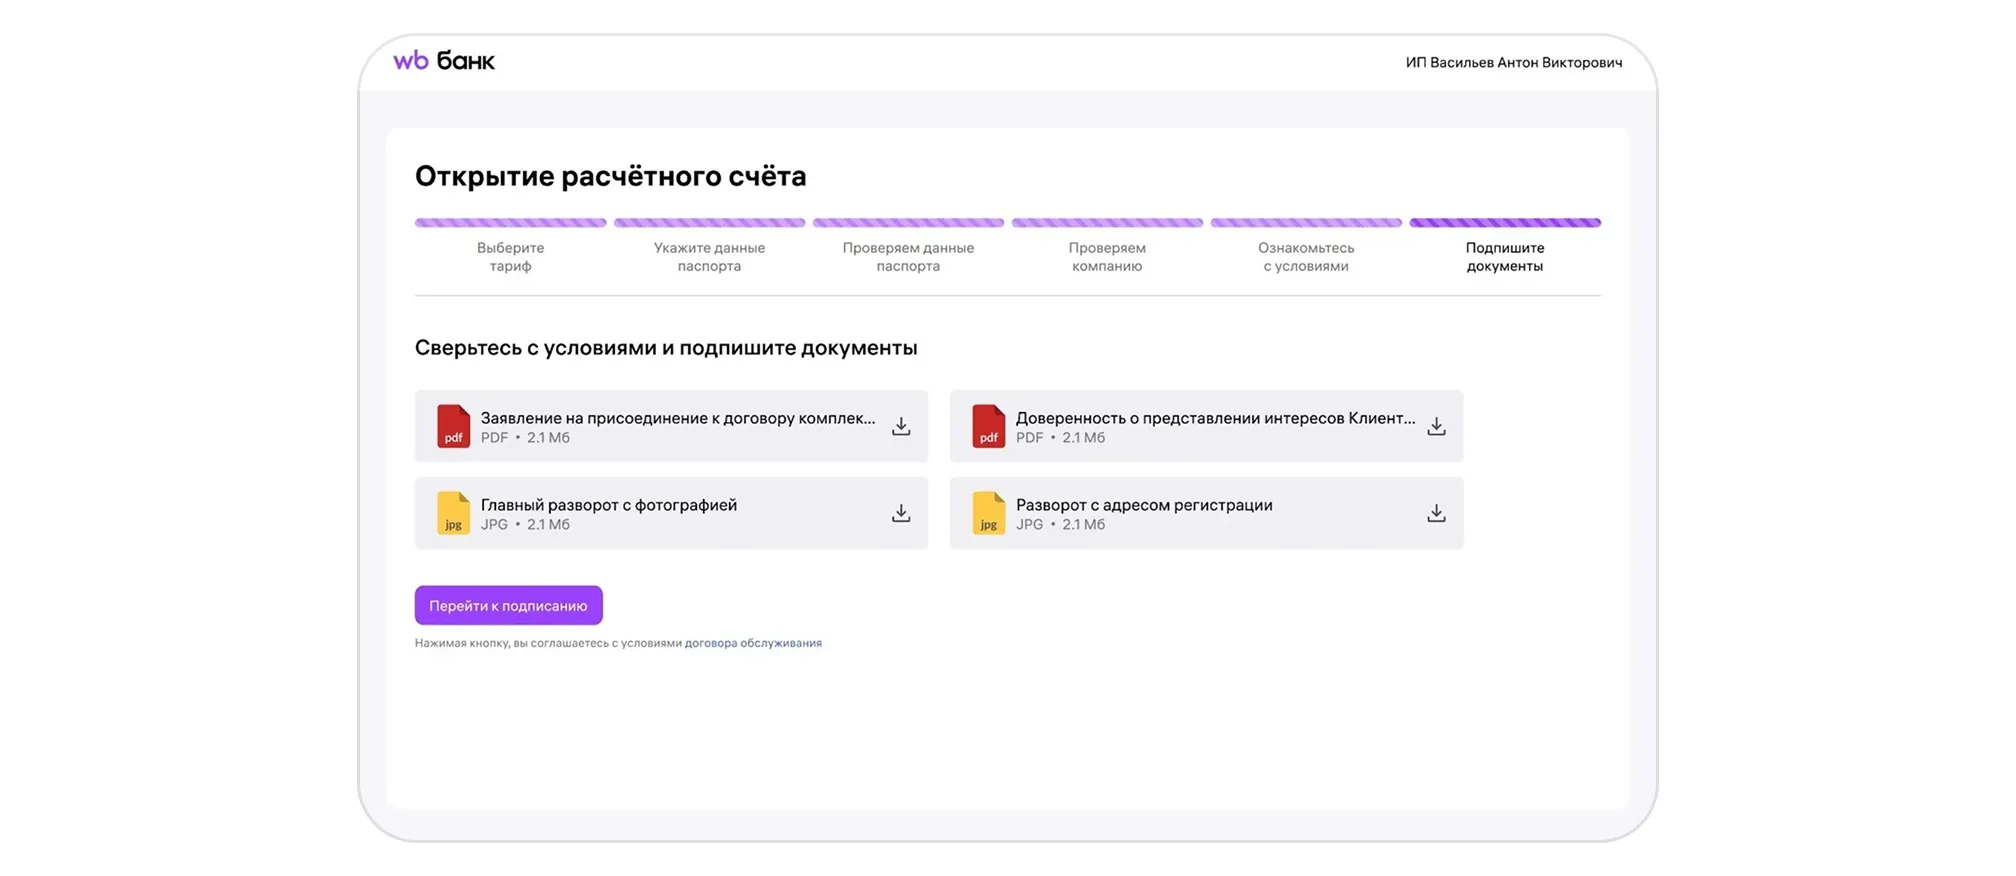Screen dimensions: 2016x876
Task: Download the Доверенность о представлении PDF
Action: point(1436,427)
